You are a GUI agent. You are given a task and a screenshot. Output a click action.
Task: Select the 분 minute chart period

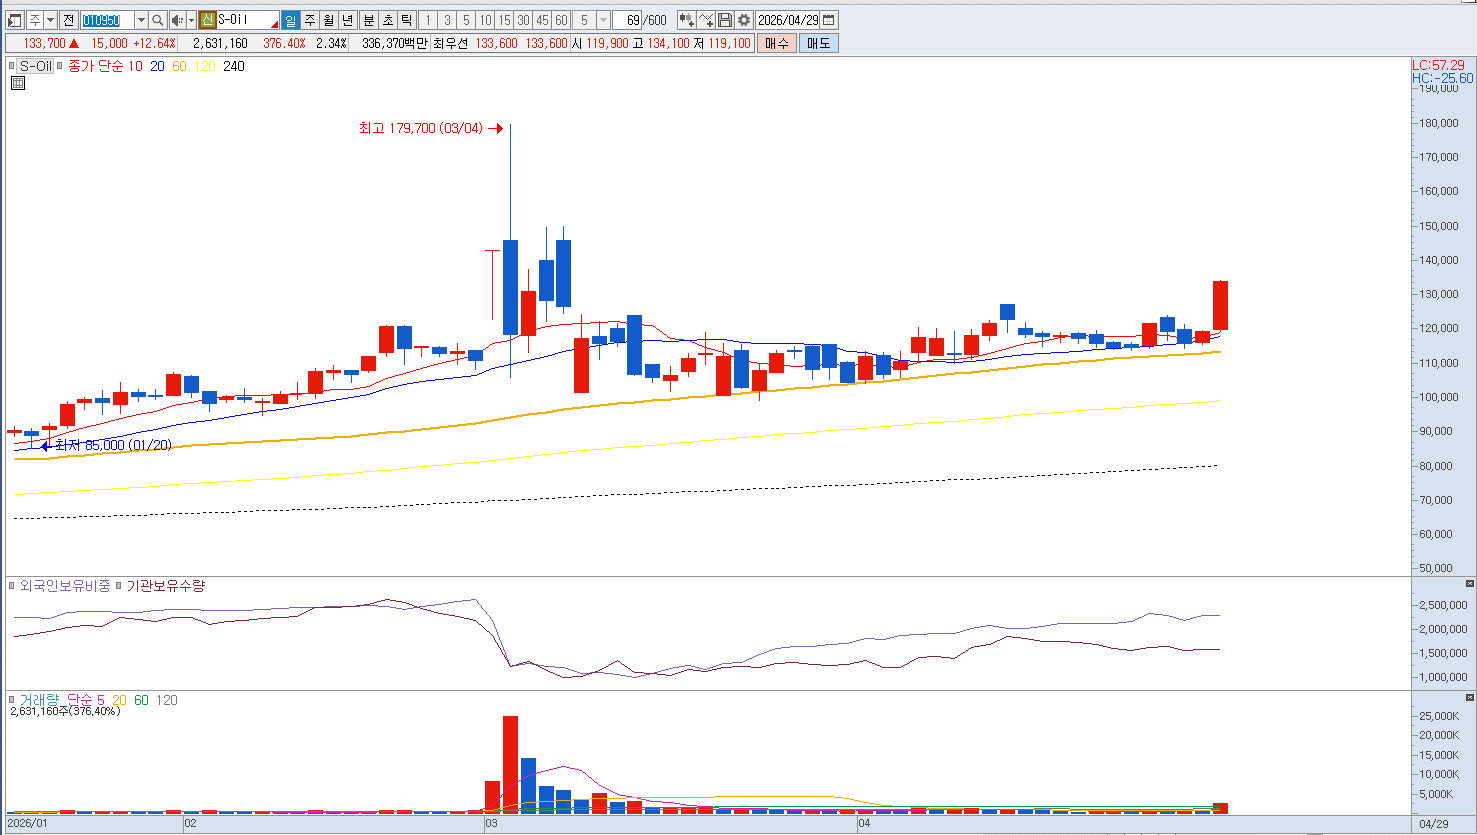[368, 20]
